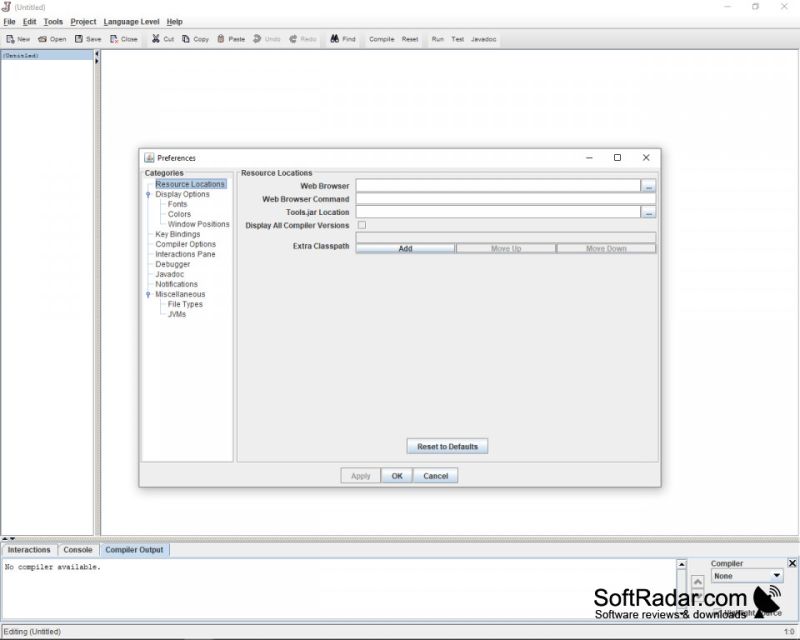Image resolution: width=800 pixels, height=640 pixels.
Task: Enable Display All Compiler Versions
Action: pos(361,225)
